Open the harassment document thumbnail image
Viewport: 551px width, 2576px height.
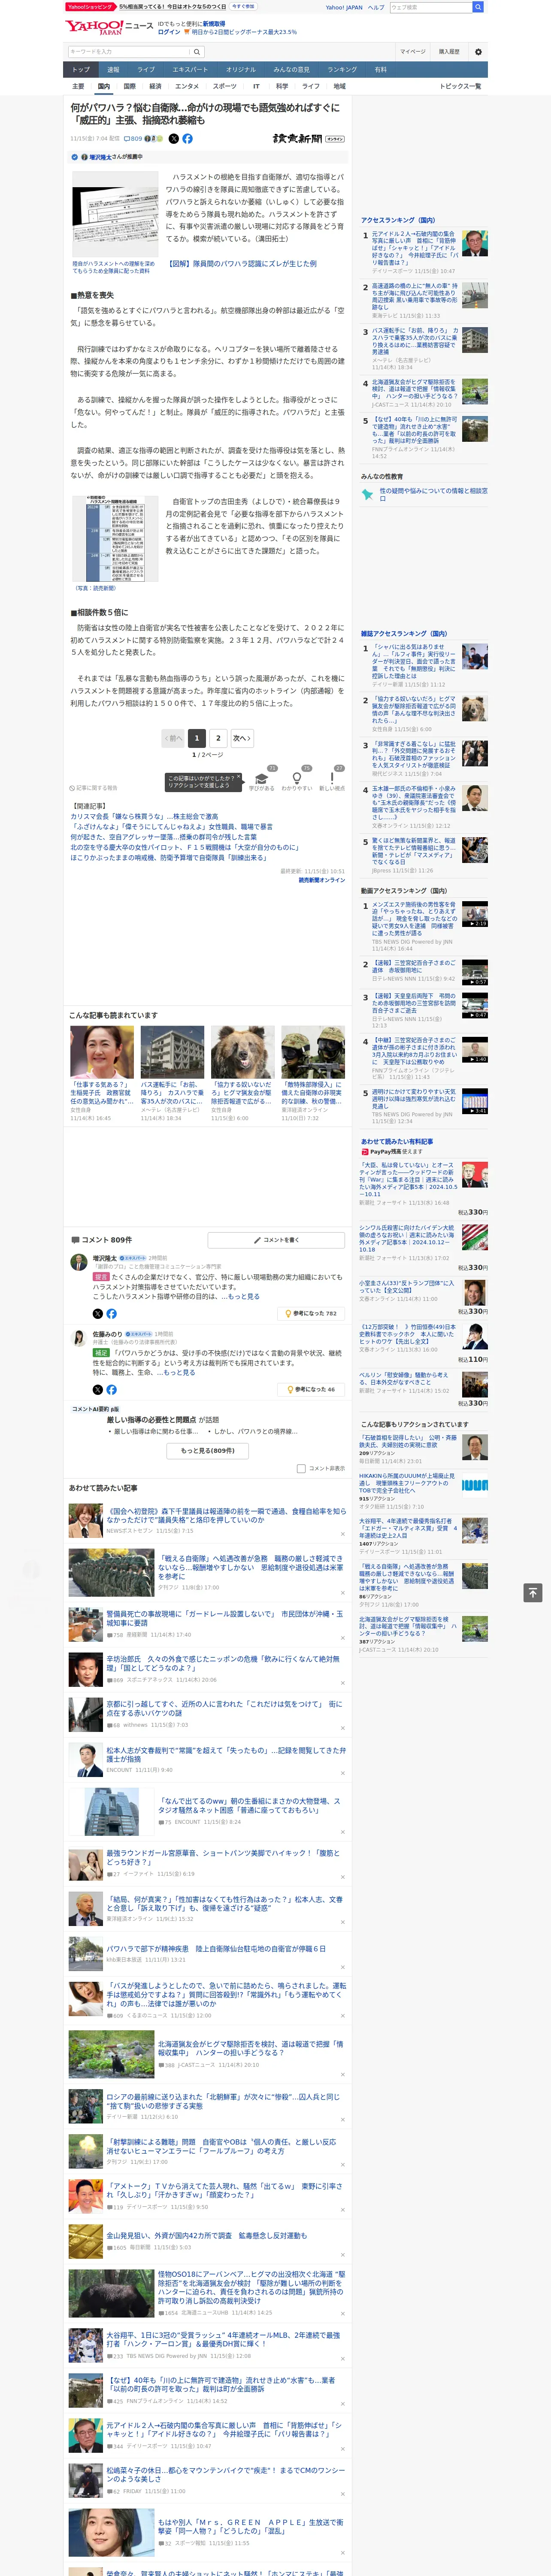pos(115,214)
